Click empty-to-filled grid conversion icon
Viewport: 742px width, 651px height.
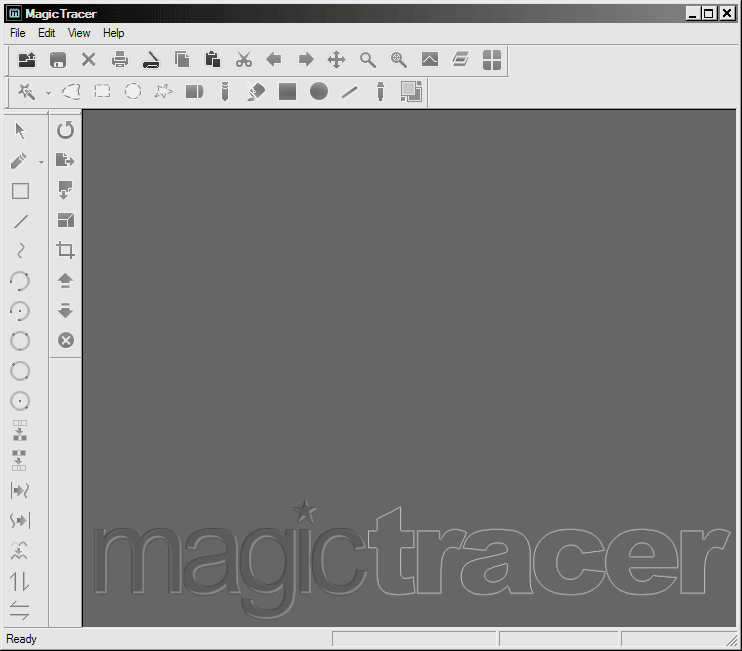click(20, 431)
